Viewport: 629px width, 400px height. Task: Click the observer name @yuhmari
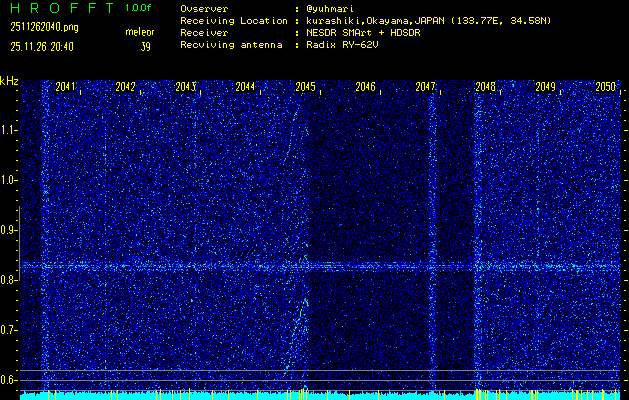pyautogui.click(x=330, y=9)
